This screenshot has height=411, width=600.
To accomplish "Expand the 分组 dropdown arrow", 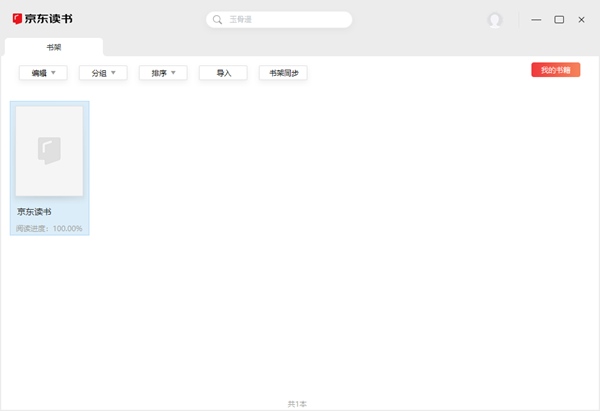I will [x=113, y=72].
